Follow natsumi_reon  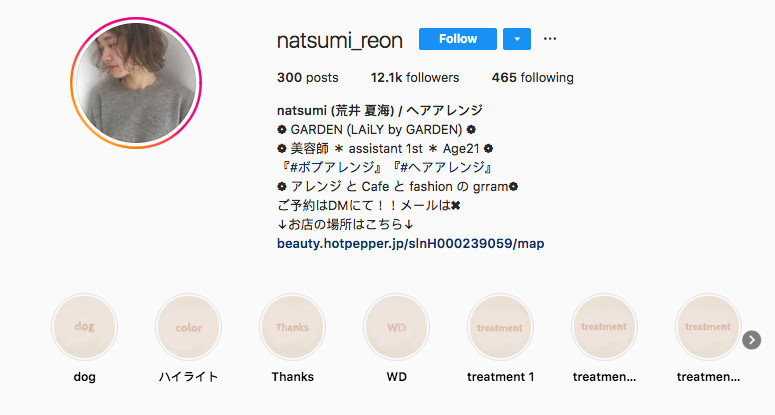(458, 39)
